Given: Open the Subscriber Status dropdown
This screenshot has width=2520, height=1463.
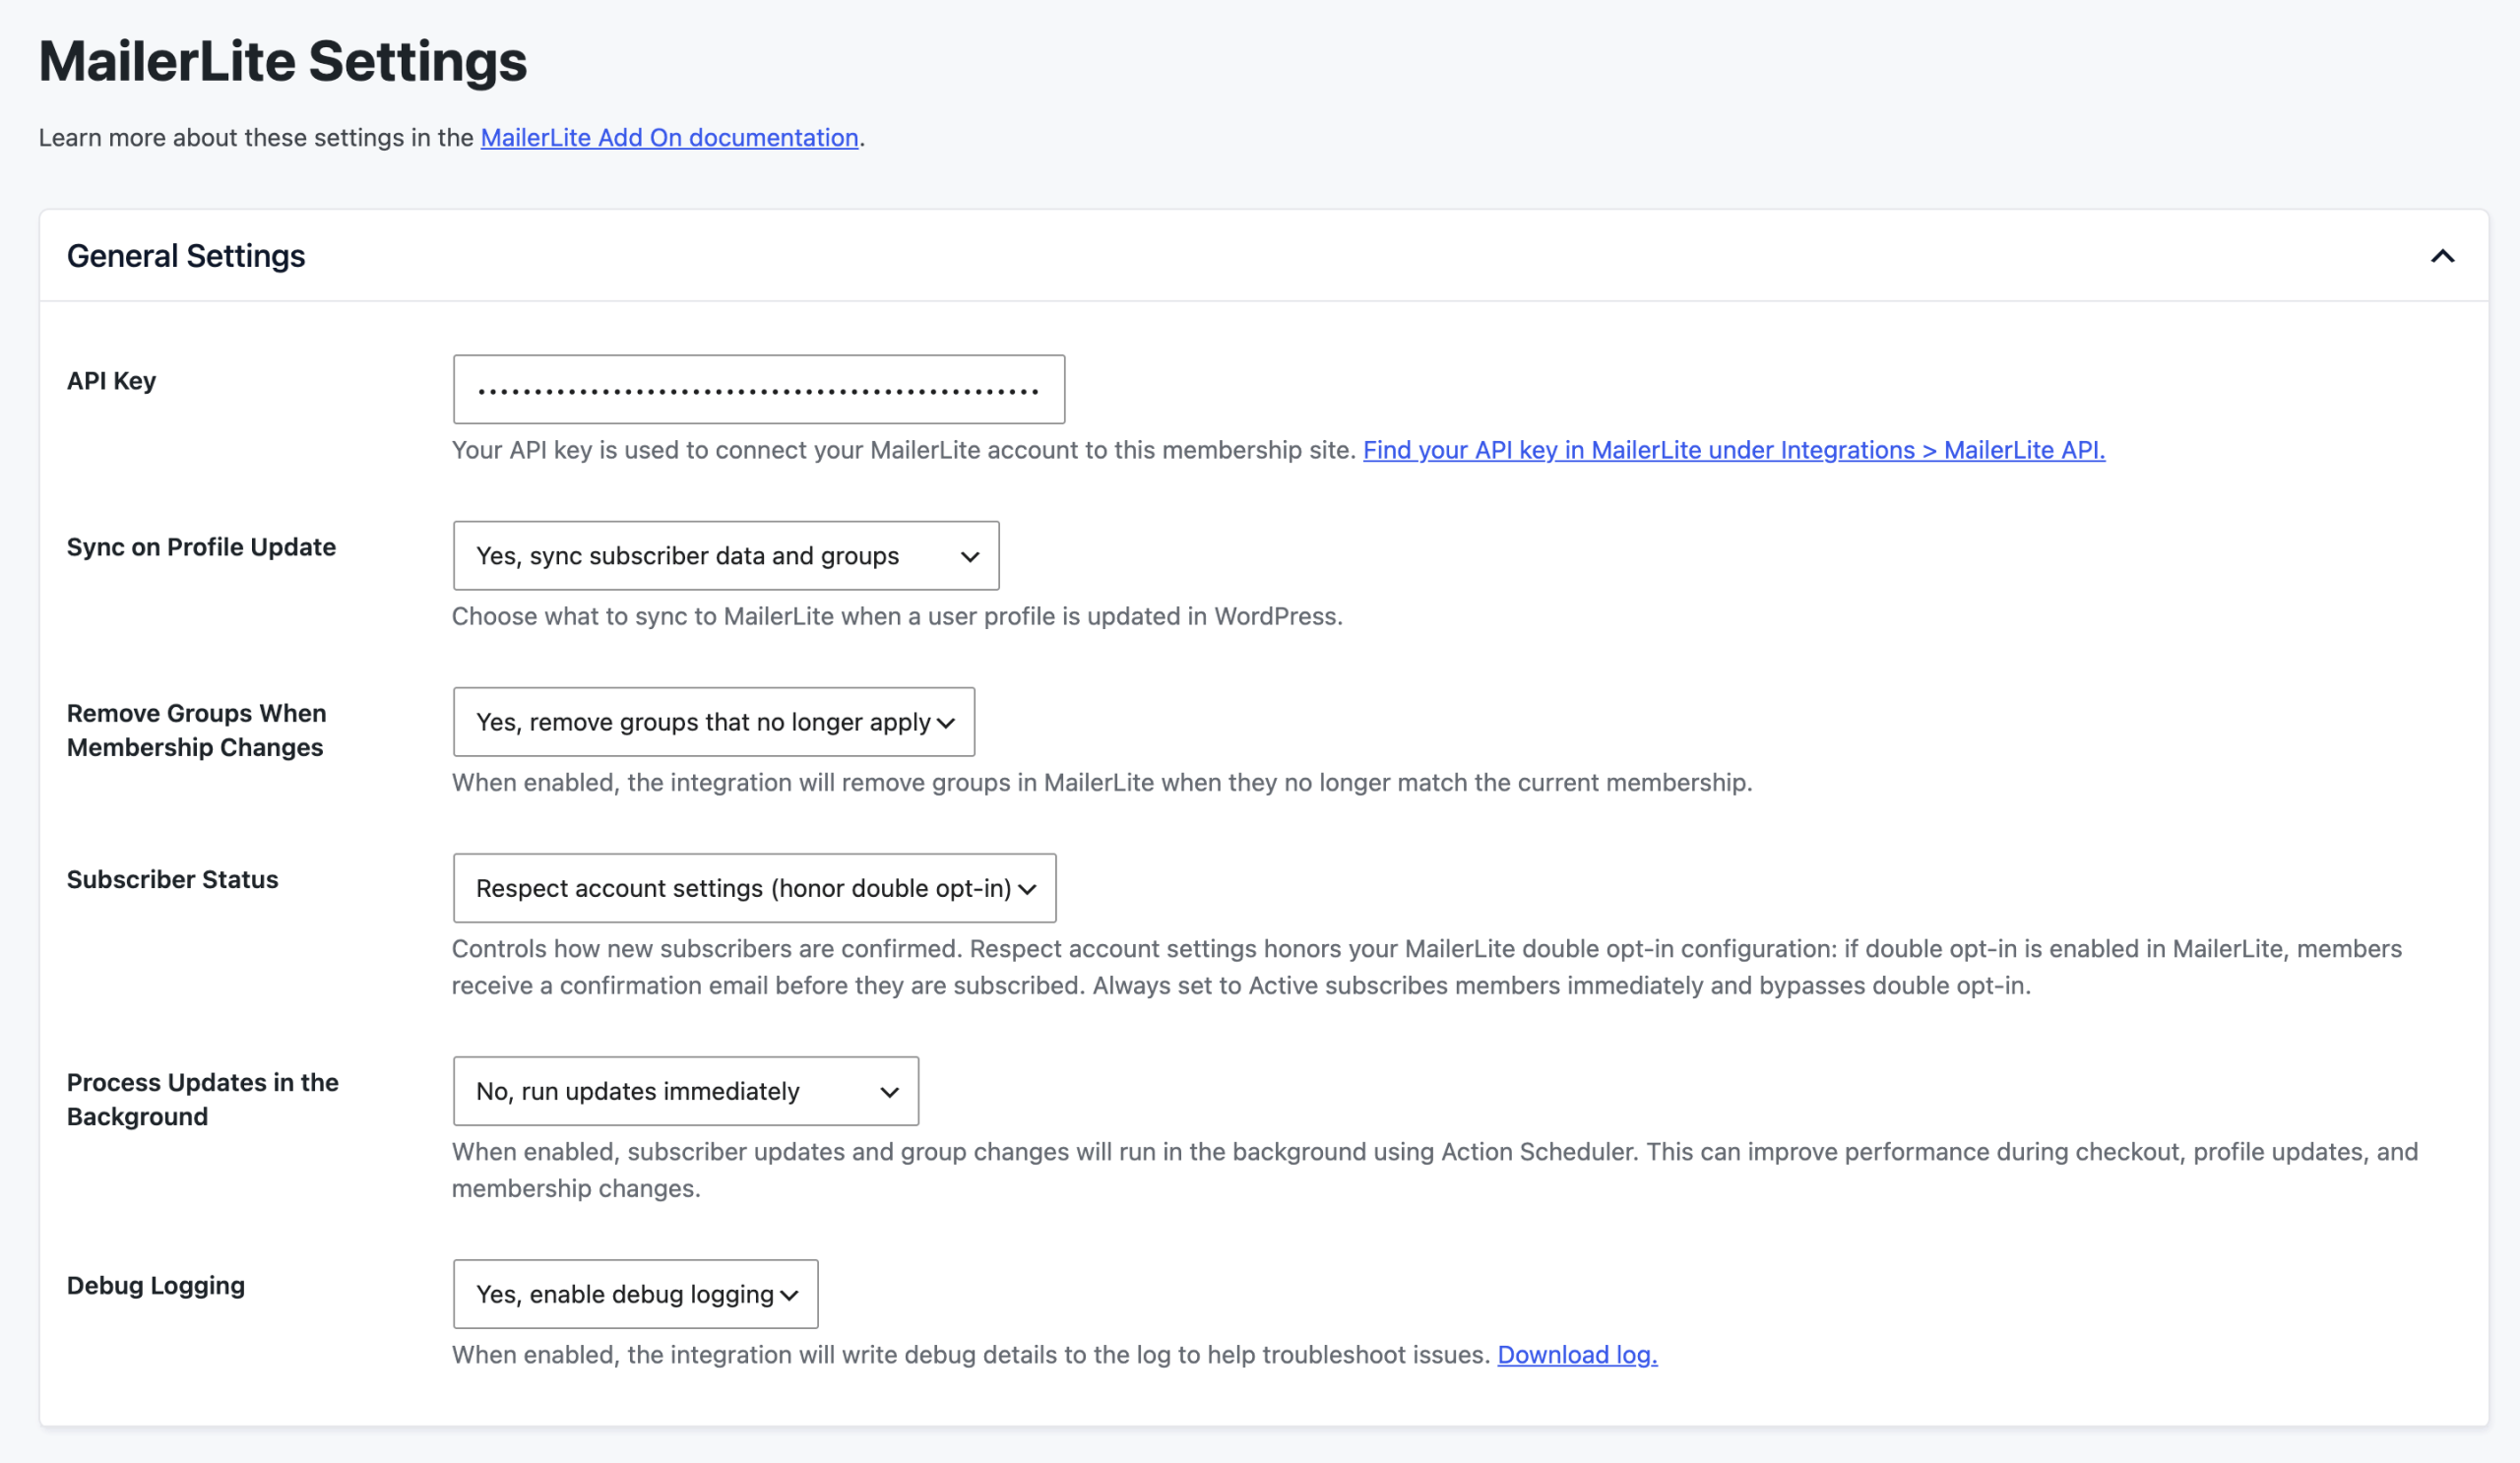Looking at the screenshot, I should (x=754, y=887).
